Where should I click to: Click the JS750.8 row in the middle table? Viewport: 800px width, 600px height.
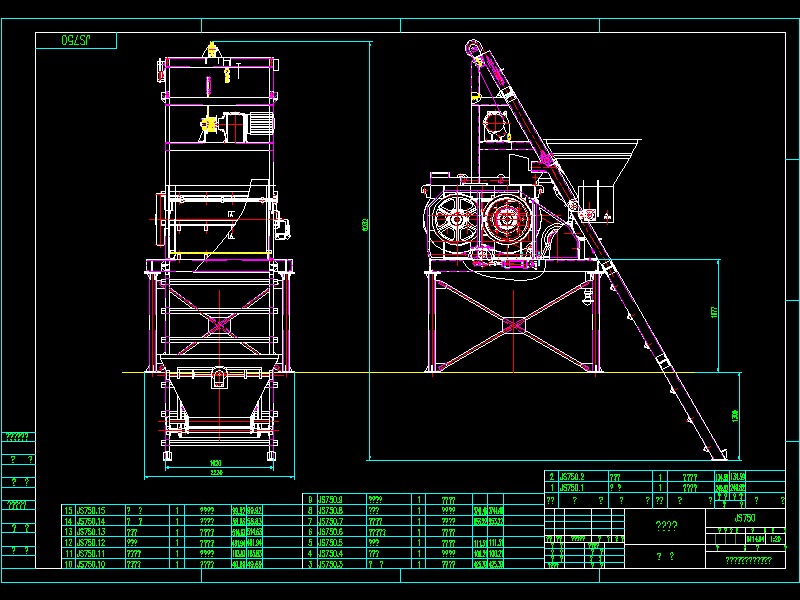[330, 510]
